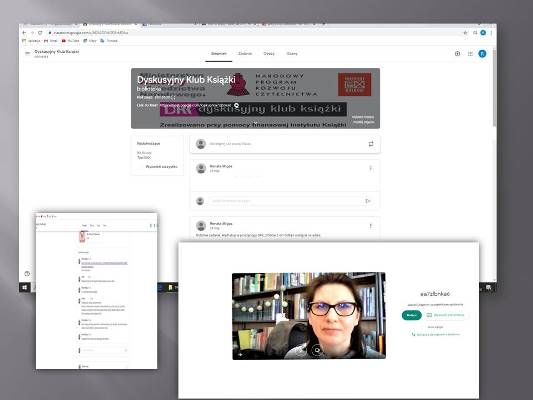Switch to the Osoby tab
The height and width of the screenshot is (400, 533).
tap(269, 54)
